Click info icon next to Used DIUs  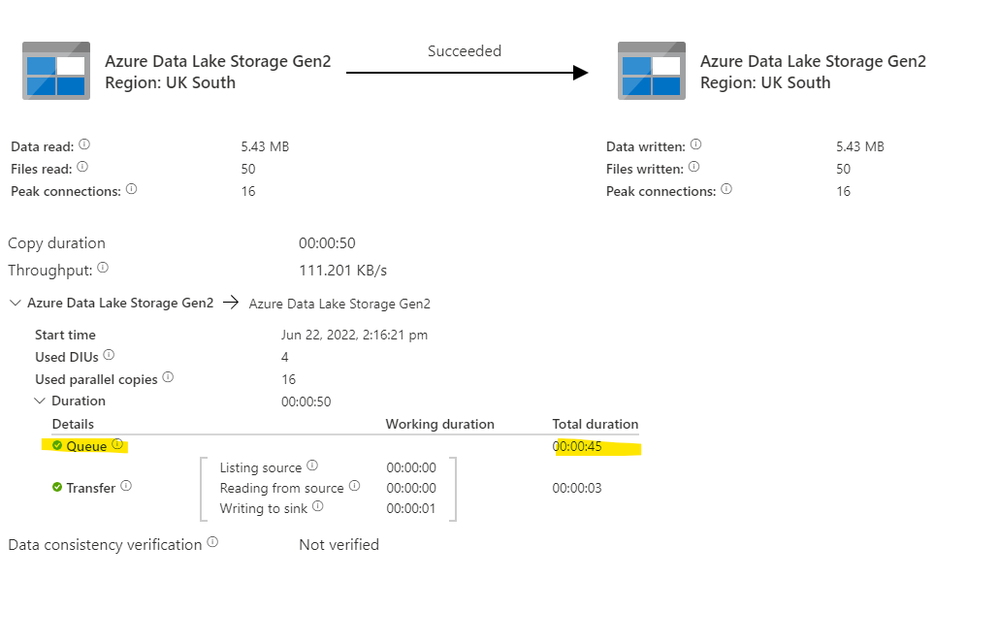pos(109,355)
